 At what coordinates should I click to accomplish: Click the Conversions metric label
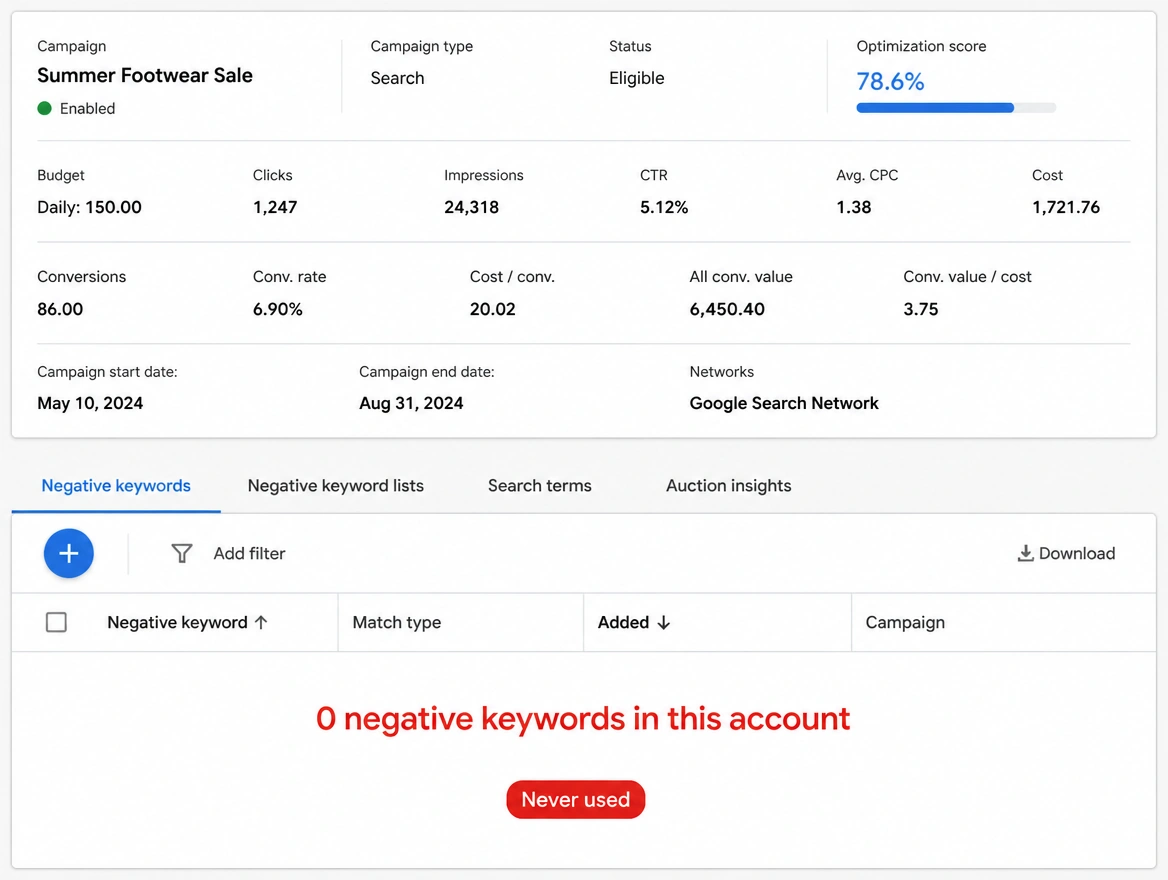pos(81,277)
